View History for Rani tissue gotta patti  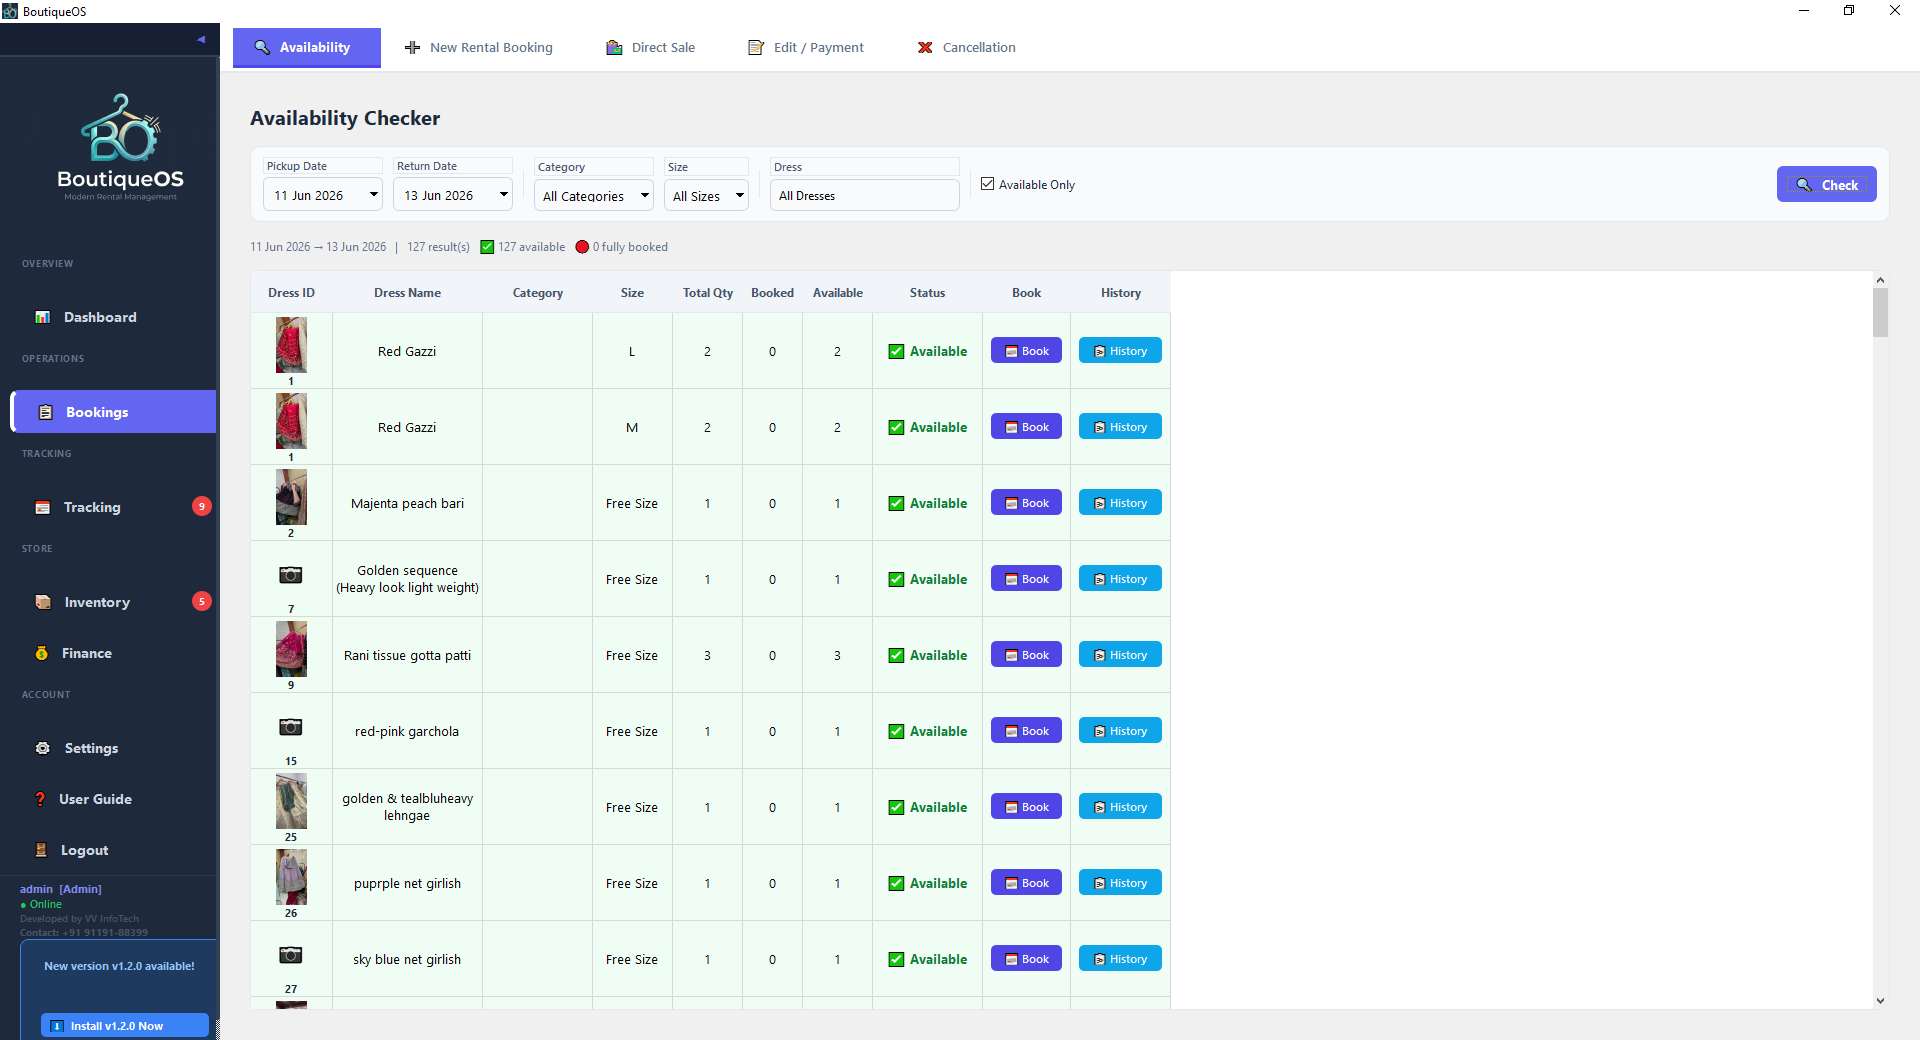[x=1120, y=655]
